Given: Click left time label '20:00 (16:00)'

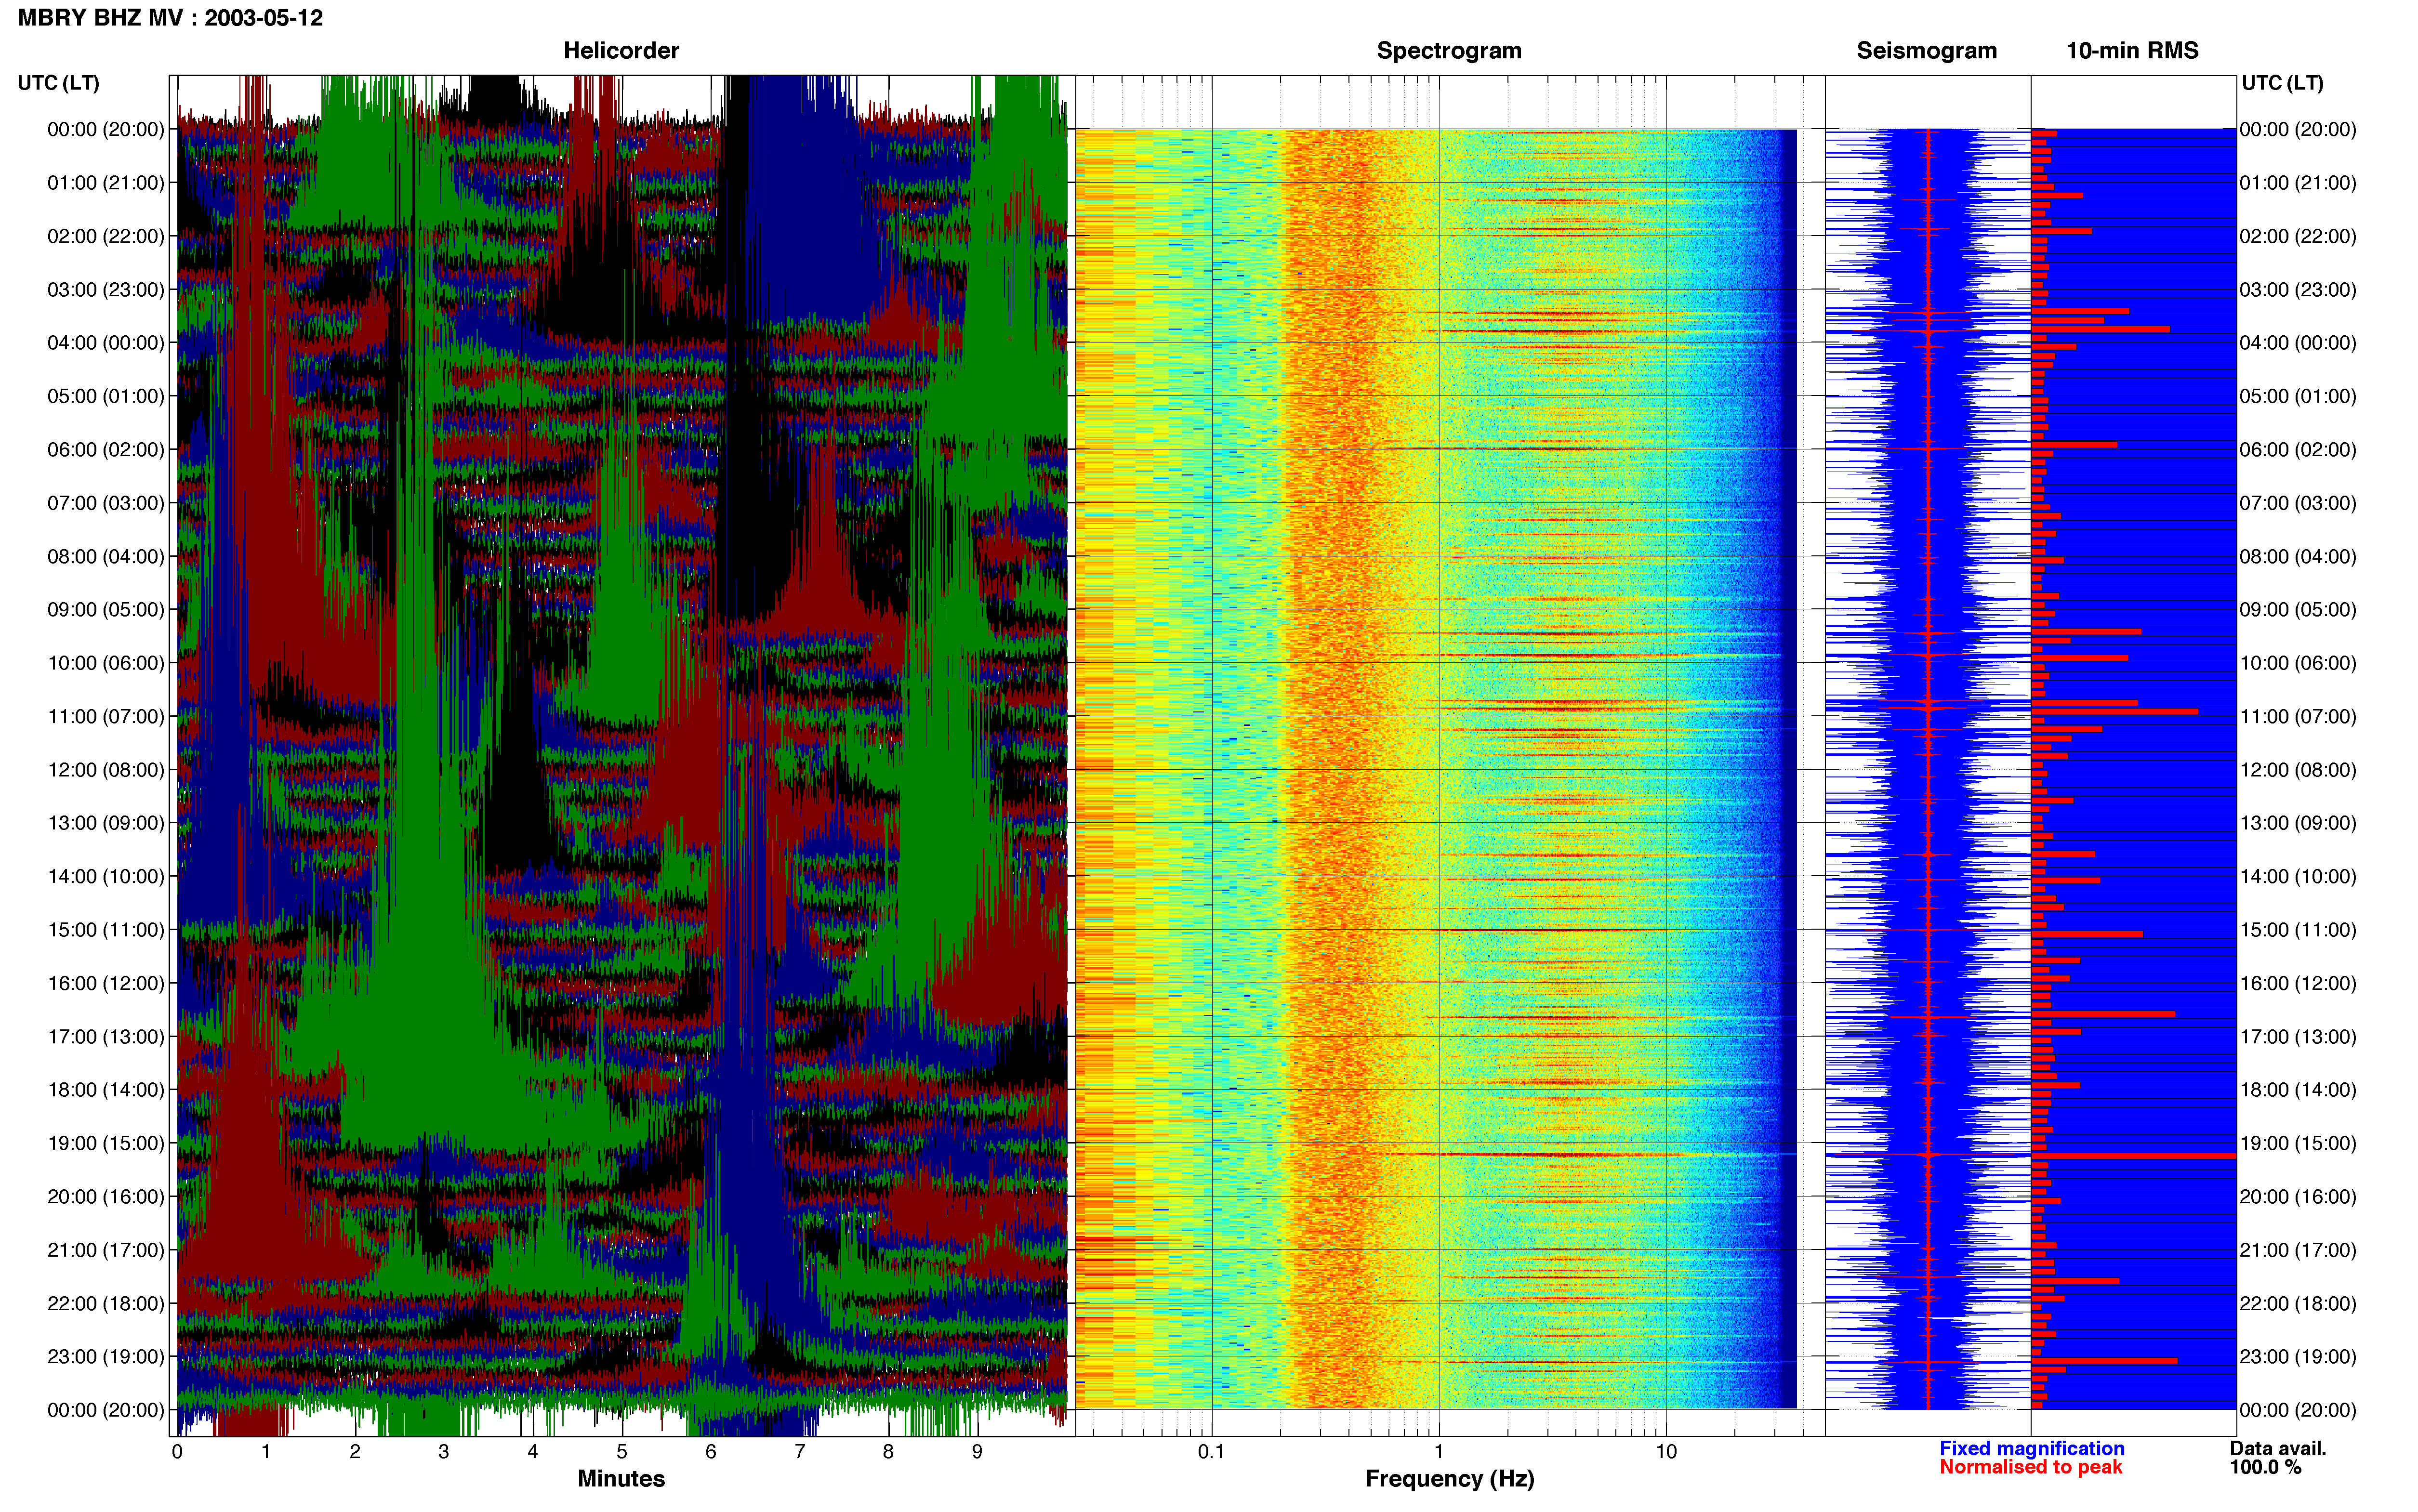Looking at the screenshot, I should pyautogui.click(x=106, y=1197).
